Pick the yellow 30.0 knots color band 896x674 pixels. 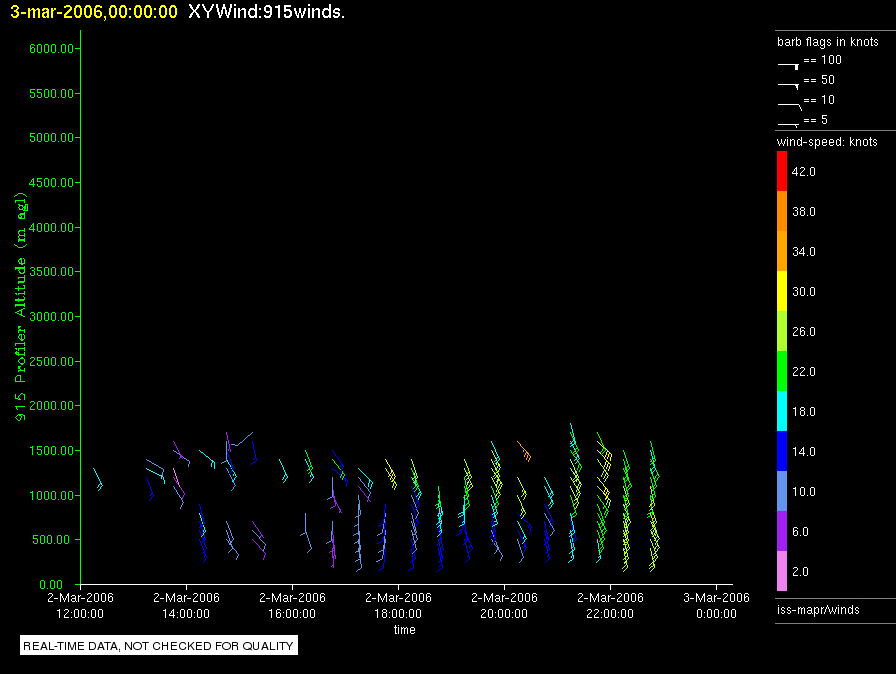click(x=782, y=291)
